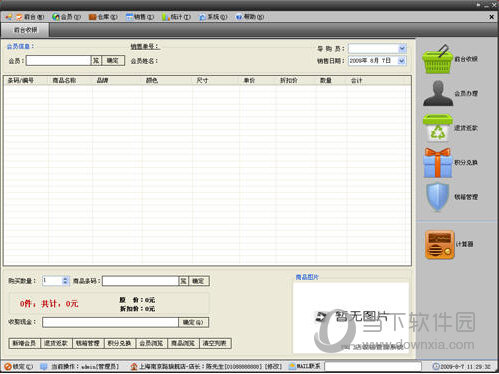Click the 商品图片 blue label
The height and width of the screenshot is (374, 499).
click(x=307, y=277)
